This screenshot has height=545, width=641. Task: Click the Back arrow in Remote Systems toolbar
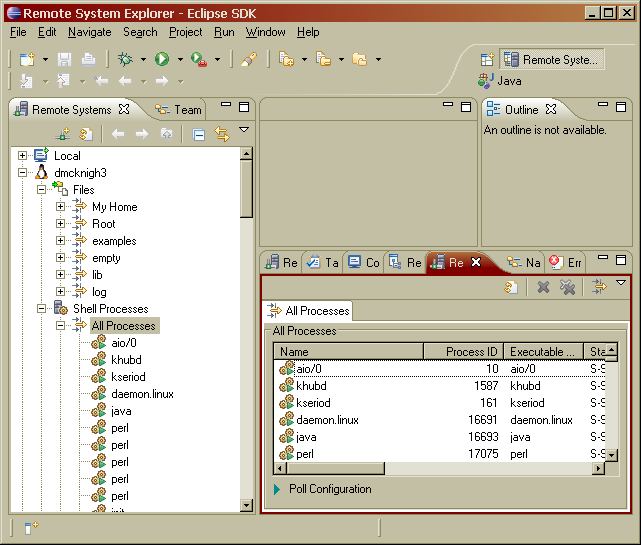(x=119, y=134)
